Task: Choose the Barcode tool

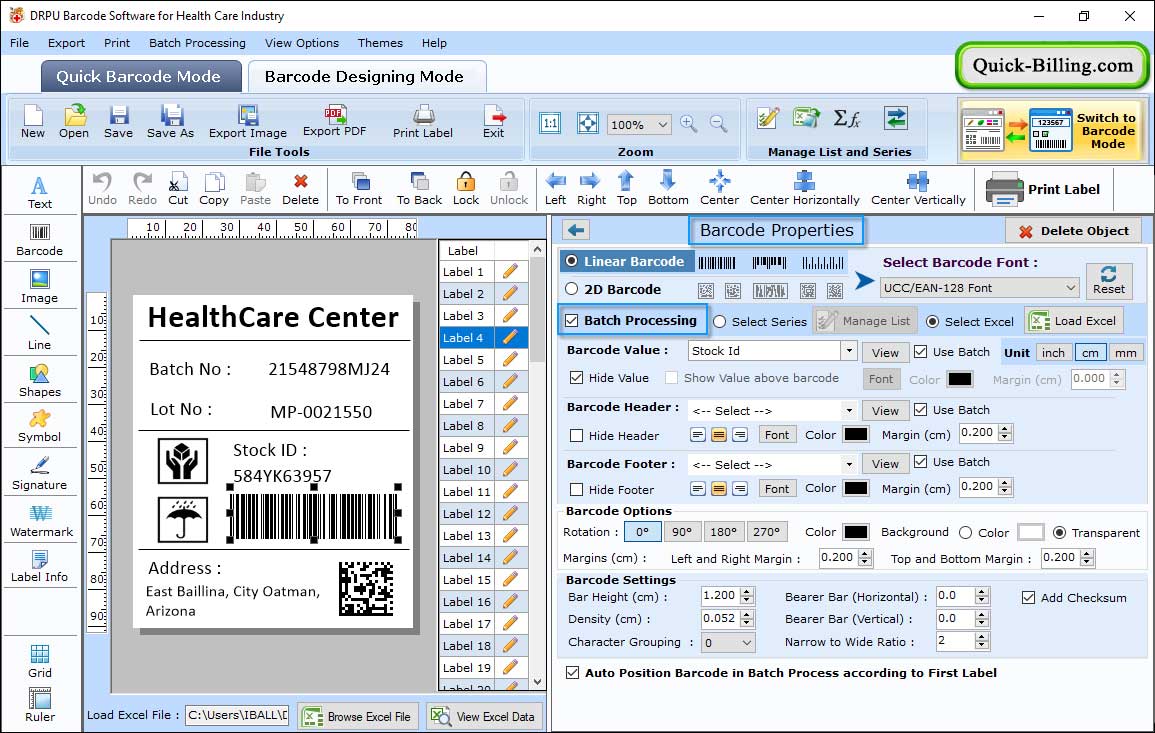Action: coord(40,240)
